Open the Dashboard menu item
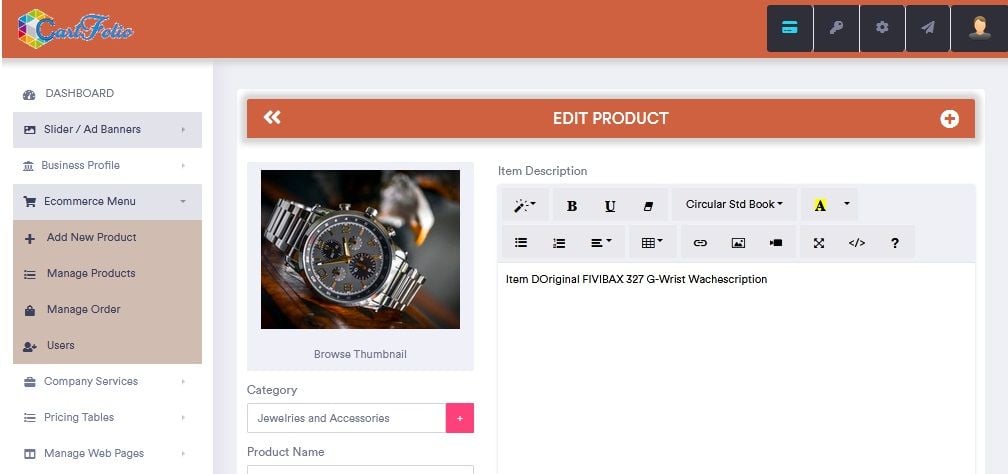1008x474 pixels. (x=107, y=94)
